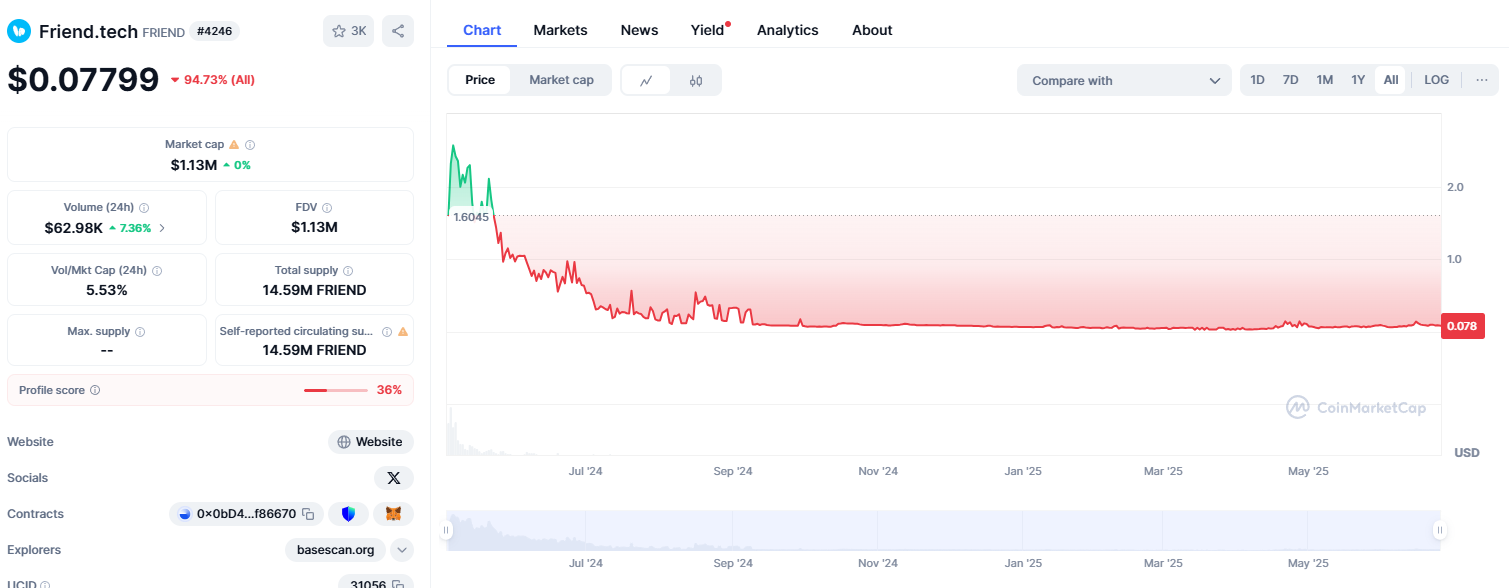Show FDV info tooltip icon

(x=327, y=208)
